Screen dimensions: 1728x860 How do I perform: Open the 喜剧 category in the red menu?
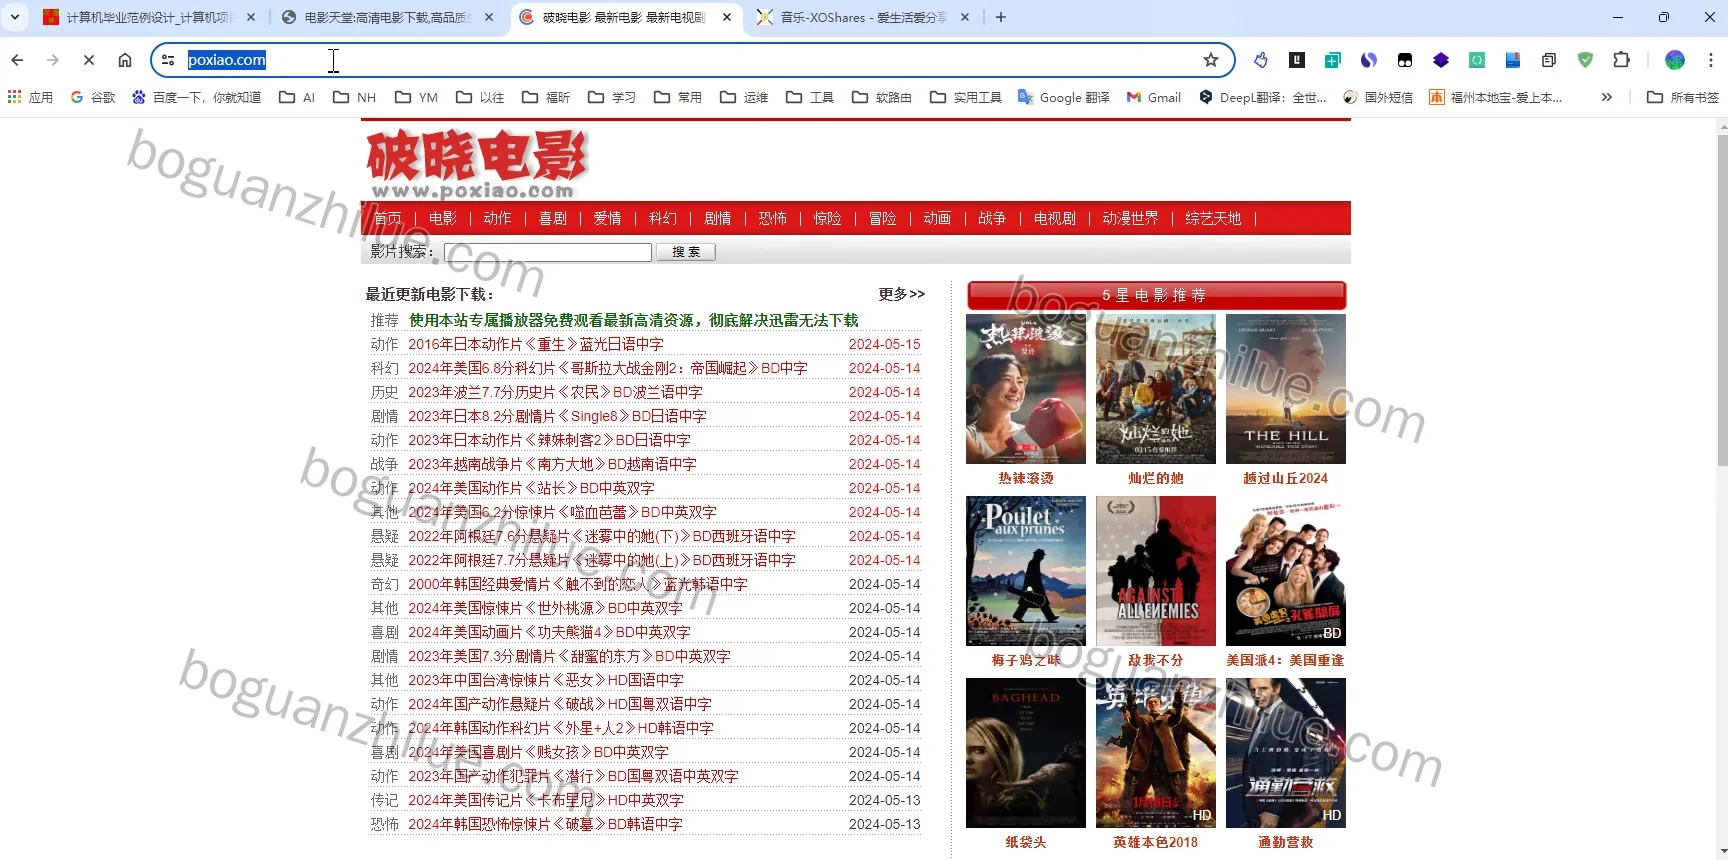[553, 218]
